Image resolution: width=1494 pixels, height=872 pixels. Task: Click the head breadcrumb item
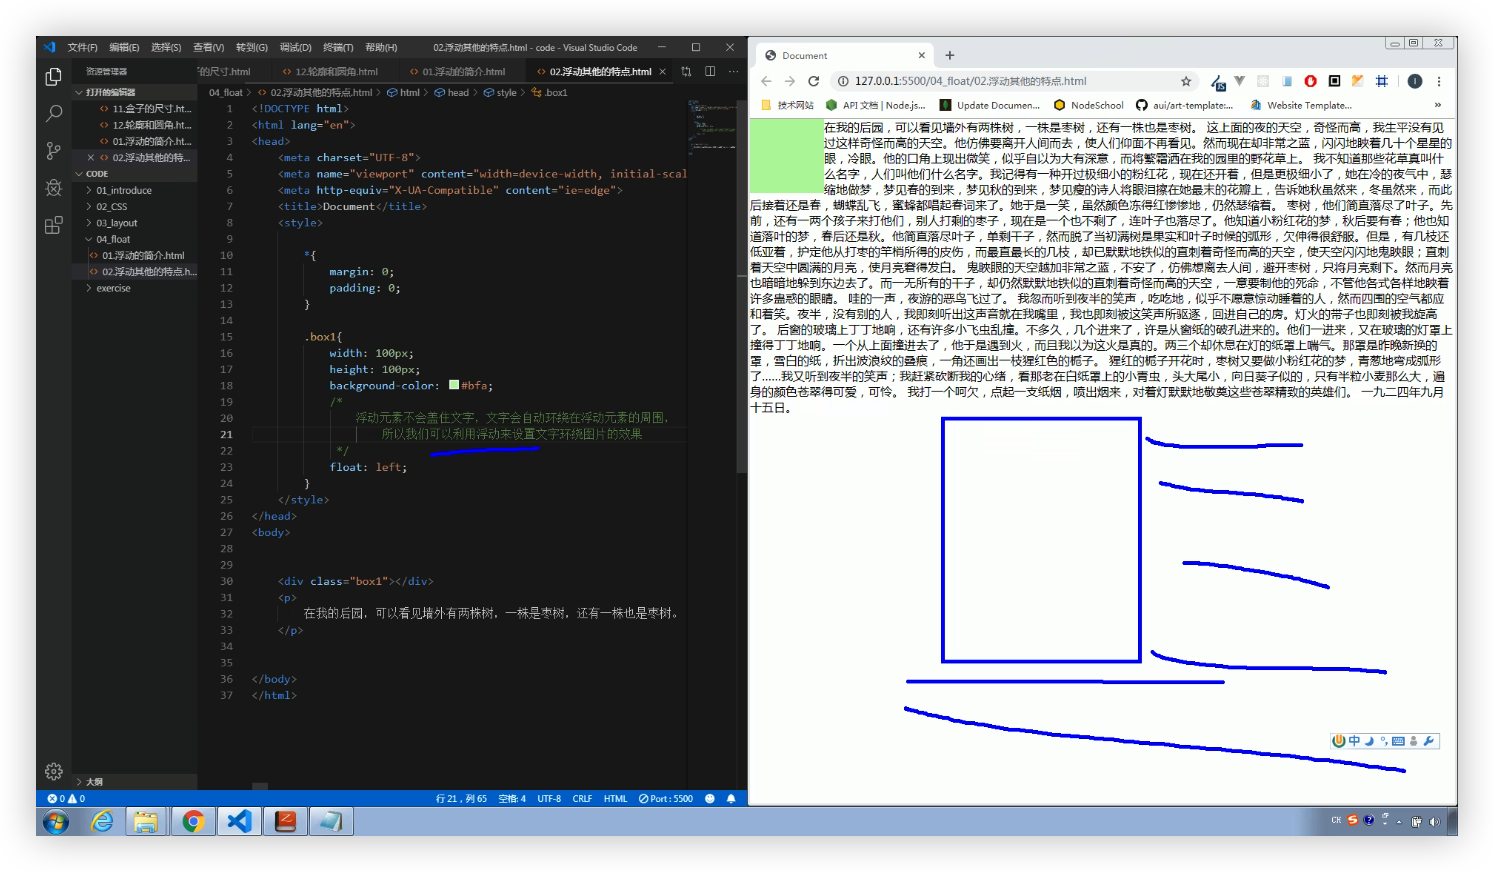(451, 93)
